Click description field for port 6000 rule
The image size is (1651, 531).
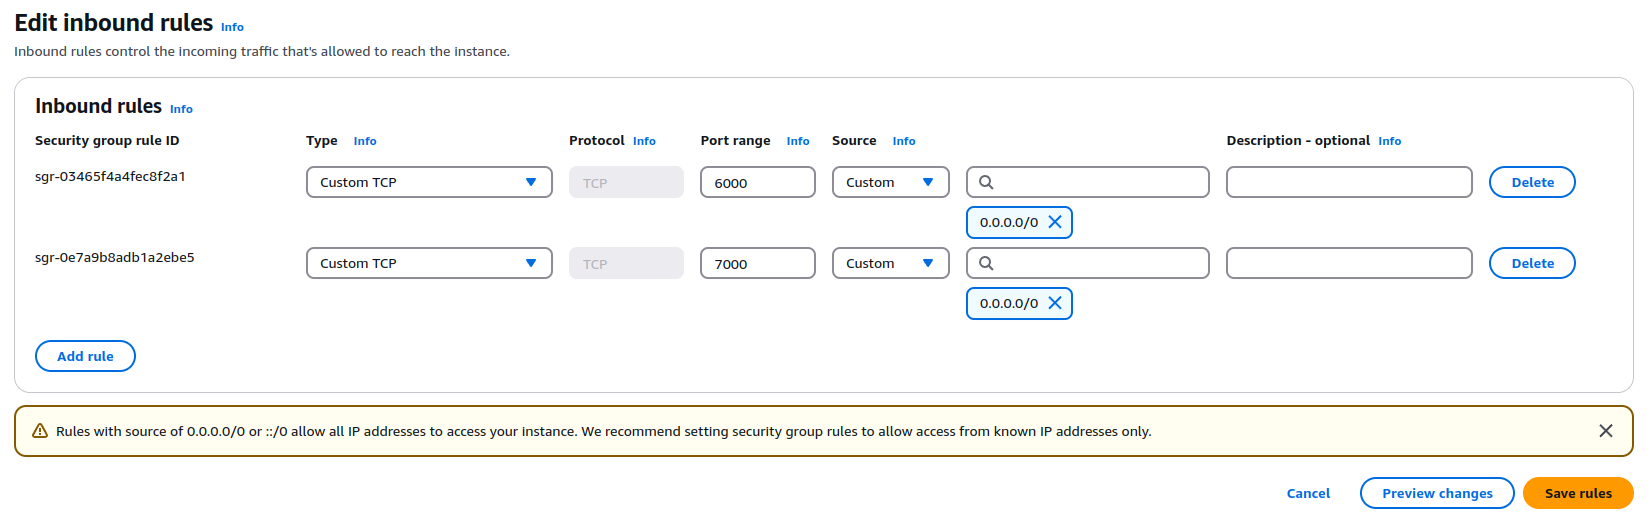pyautogui.click(x=1349, y=182)
